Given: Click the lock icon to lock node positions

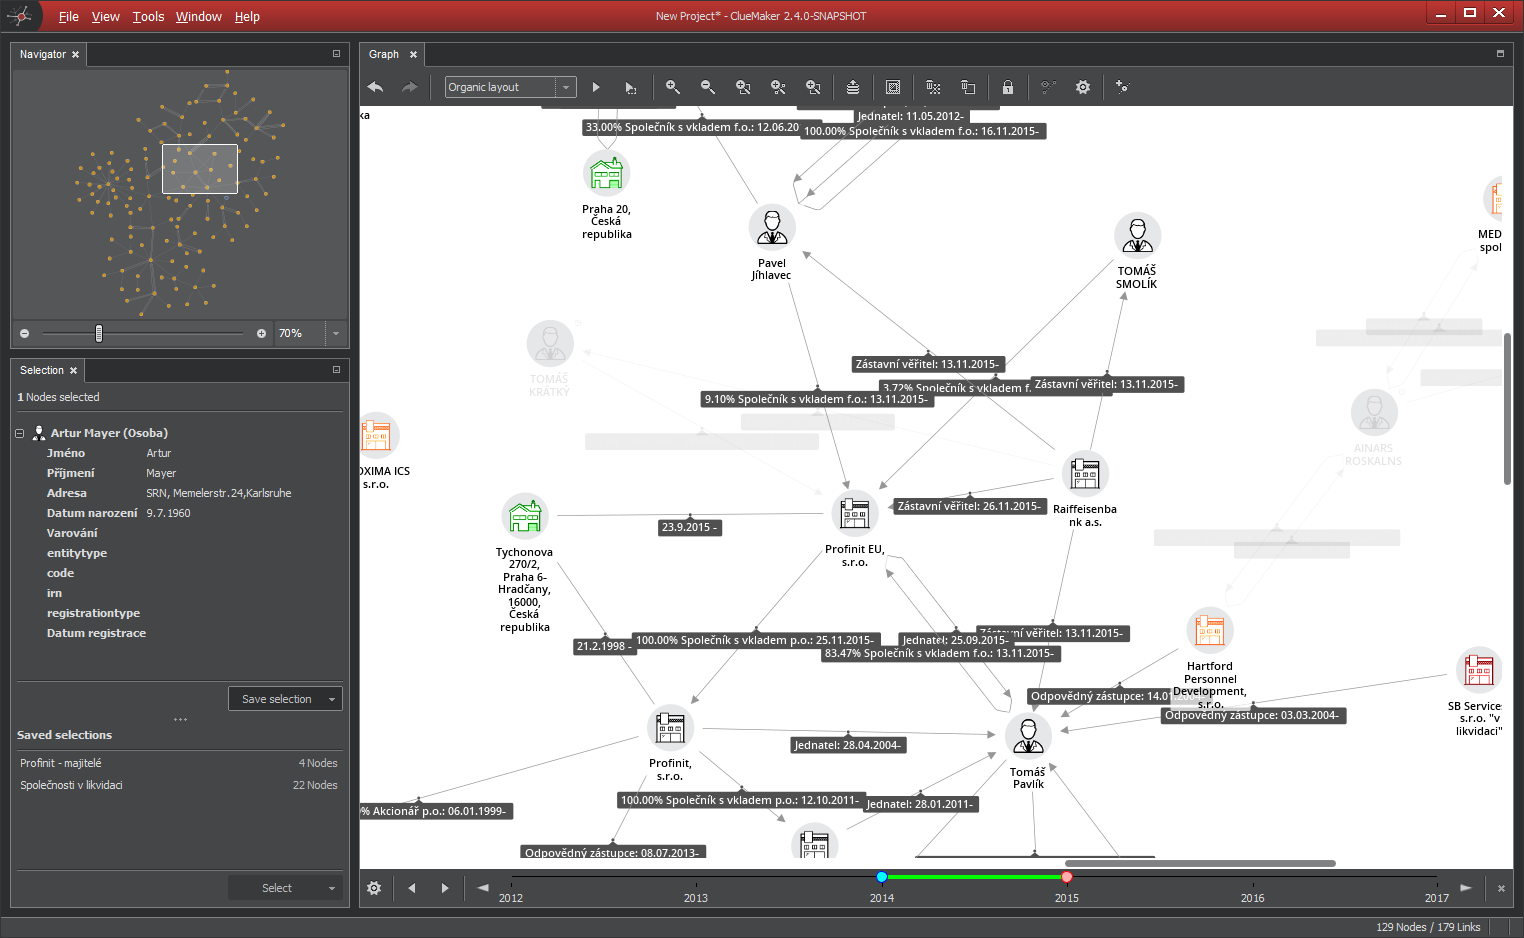Looking at the screenshot, I should 1008,87.
